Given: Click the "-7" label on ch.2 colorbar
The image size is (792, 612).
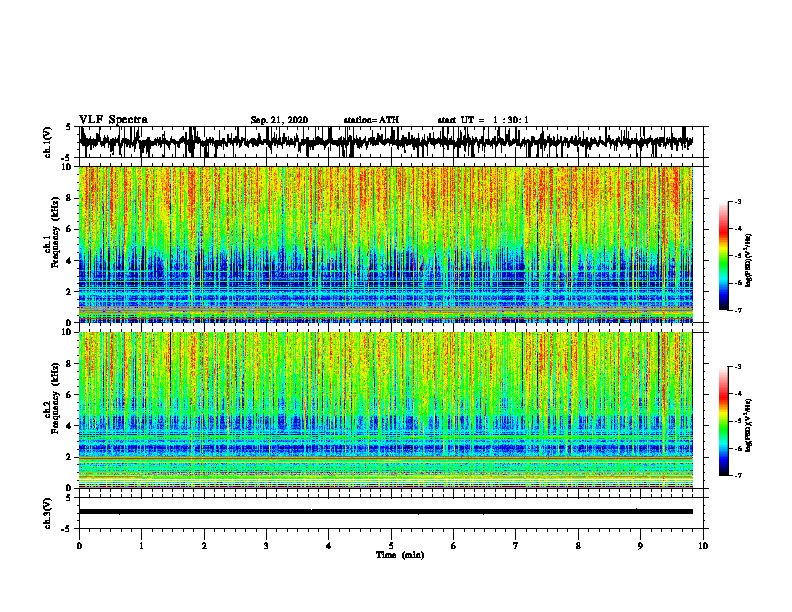Looking at the screenshot, I should tap(738, 475).
